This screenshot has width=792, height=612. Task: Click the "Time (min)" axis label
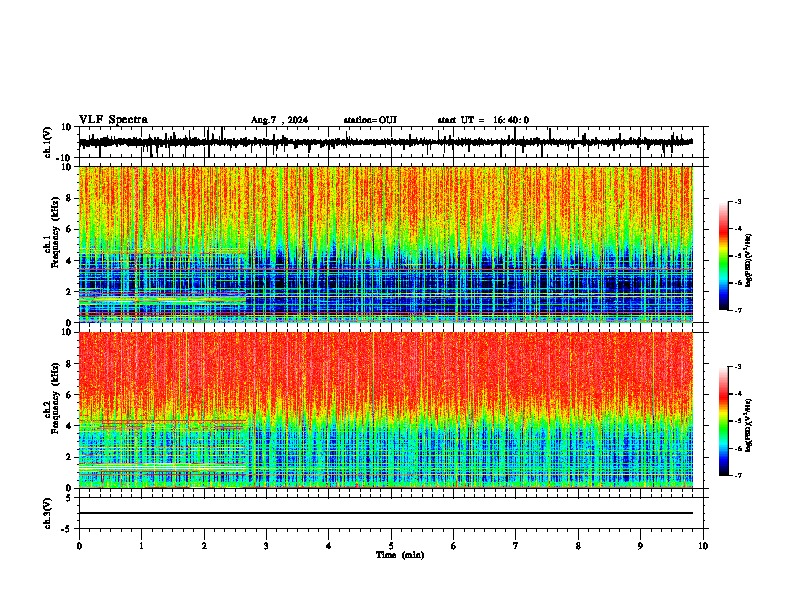point(400,555)
